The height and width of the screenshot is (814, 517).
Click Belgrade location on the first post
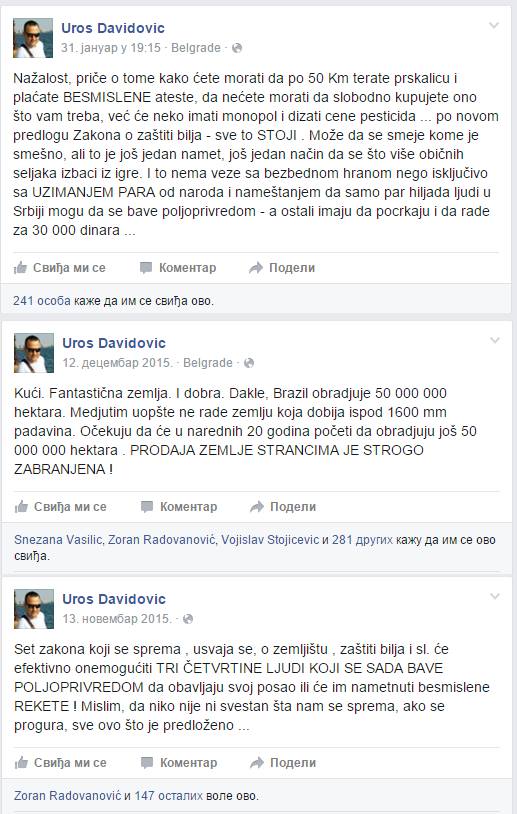pos(196,48)
